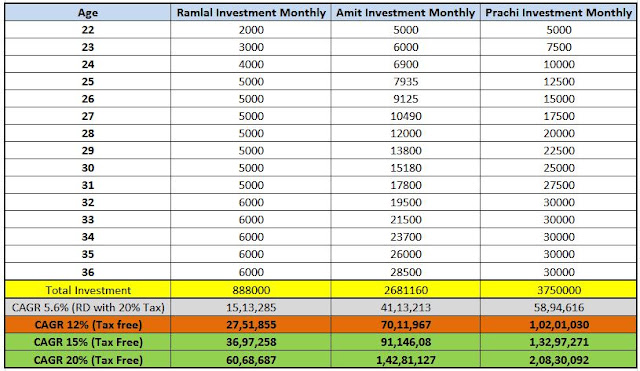Select the CAGR 15% (Tax Free) label
This screenshot has height=371, width=640.
point(88,342)
